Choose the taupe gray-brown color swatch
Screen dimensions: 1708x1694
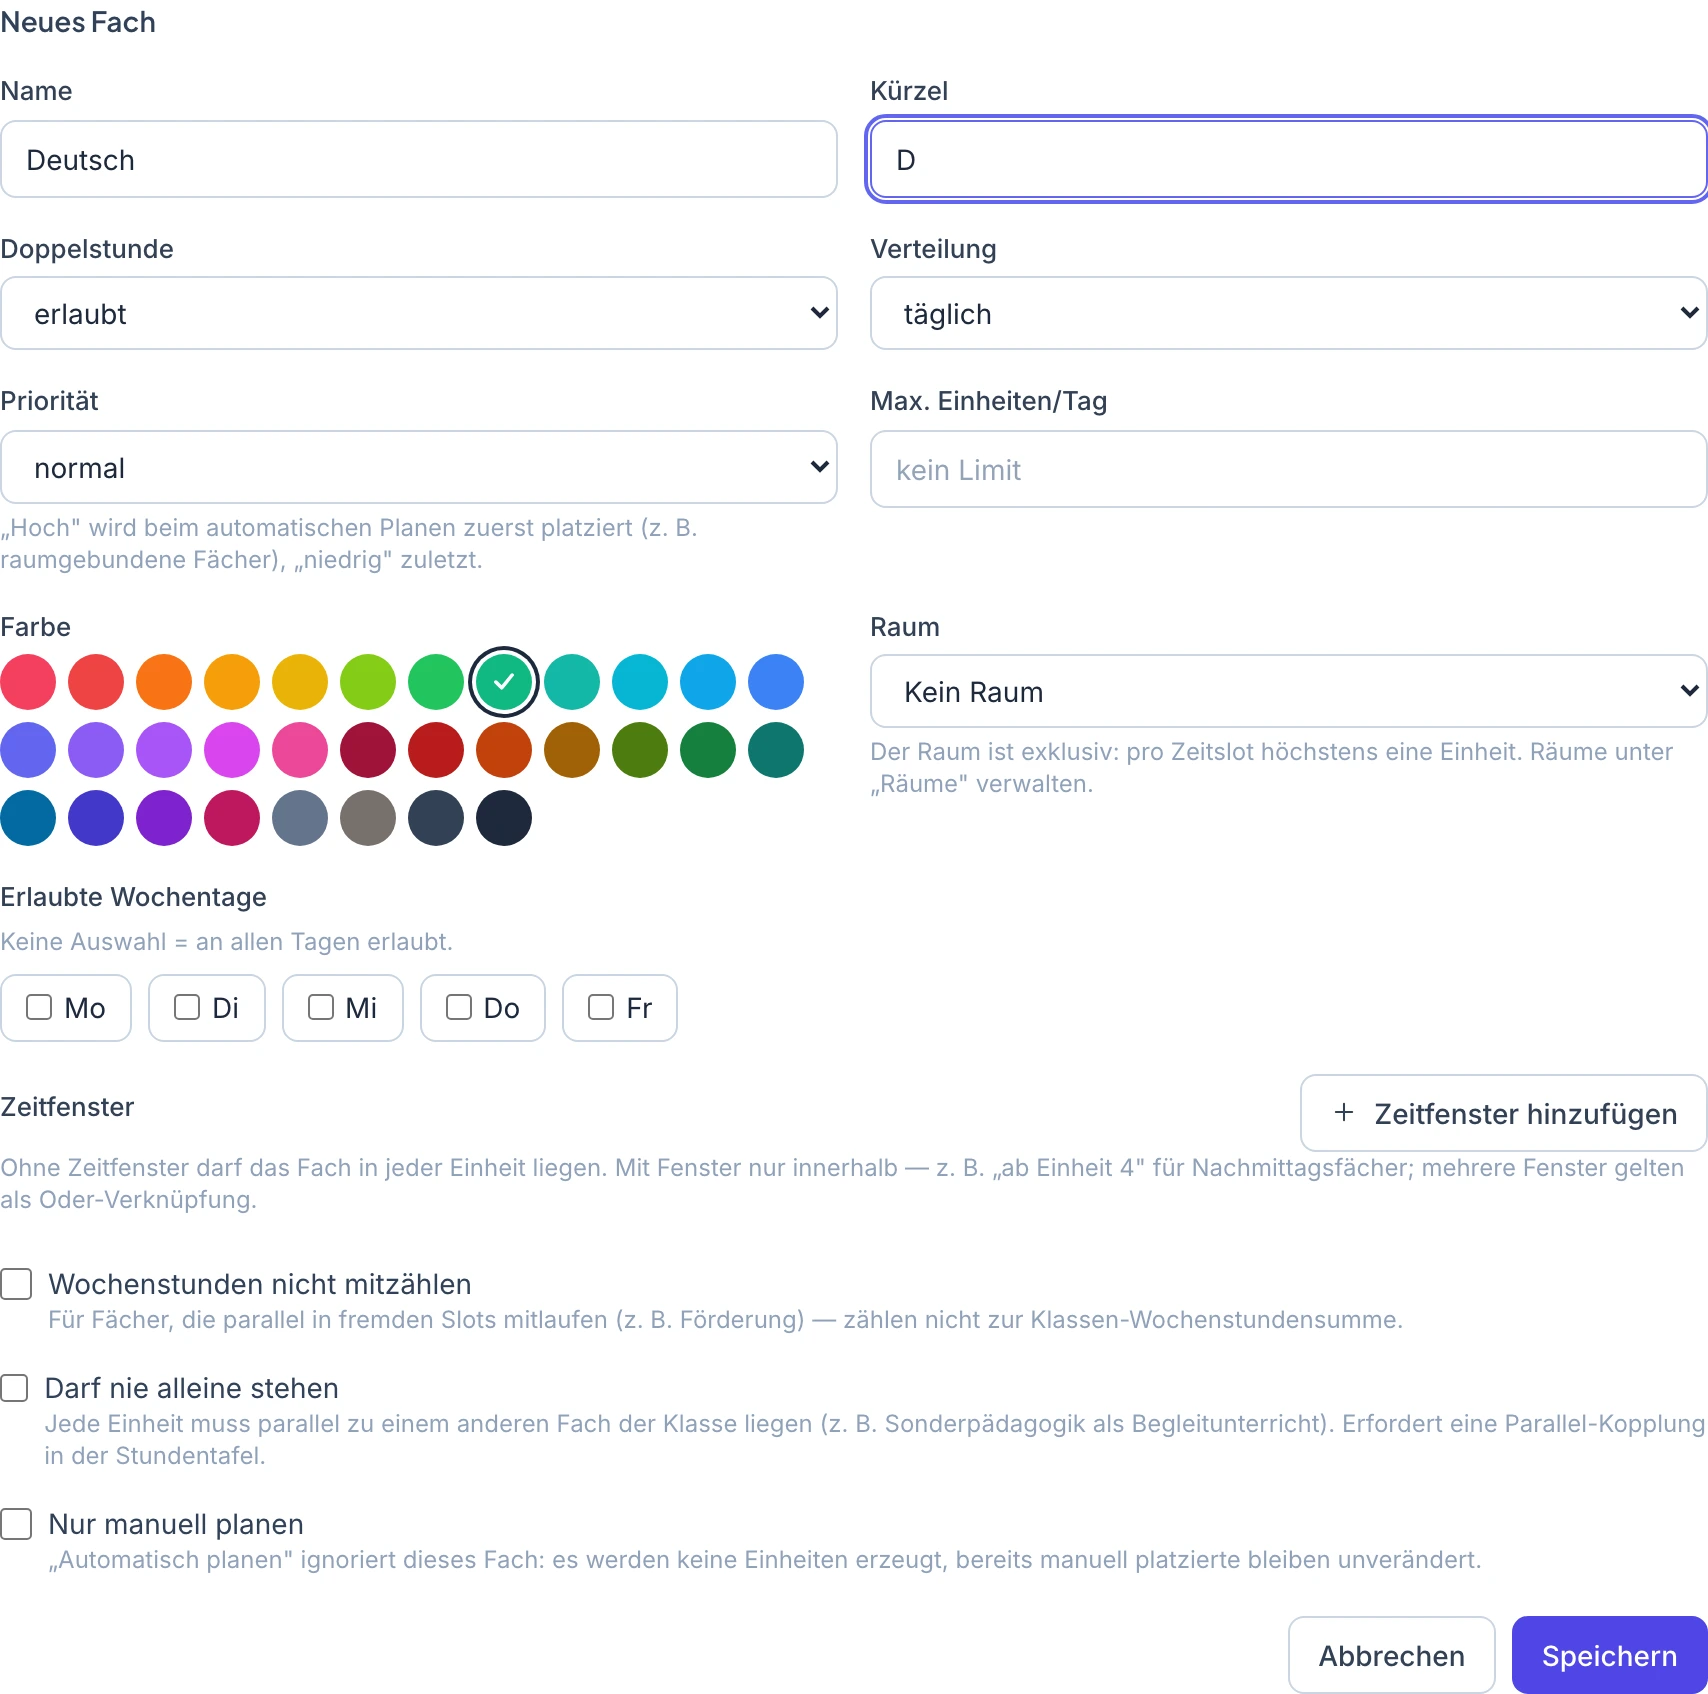[368, 818]
